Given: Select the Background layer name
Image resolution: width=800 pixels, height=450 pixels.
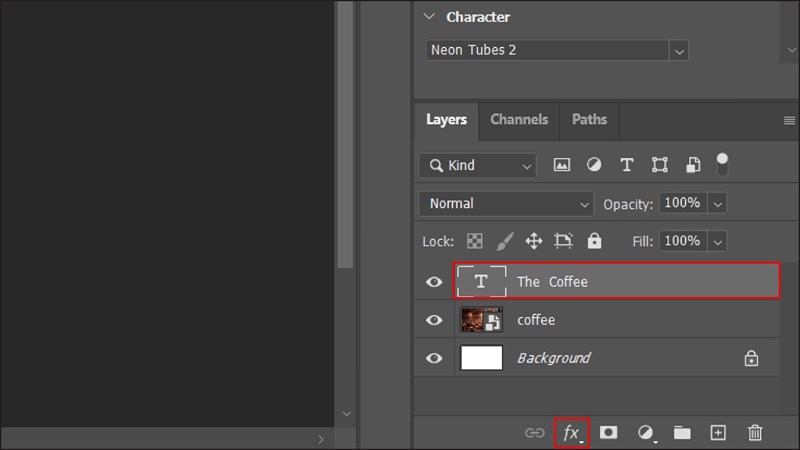Looking at the screenshot, I should tap(554, 358).
